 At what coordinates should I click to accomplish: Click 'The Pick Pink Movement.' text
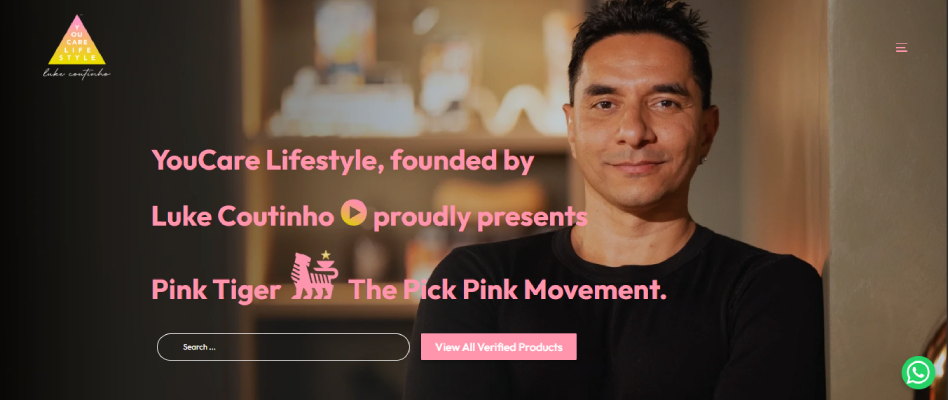tap(508, 289)
